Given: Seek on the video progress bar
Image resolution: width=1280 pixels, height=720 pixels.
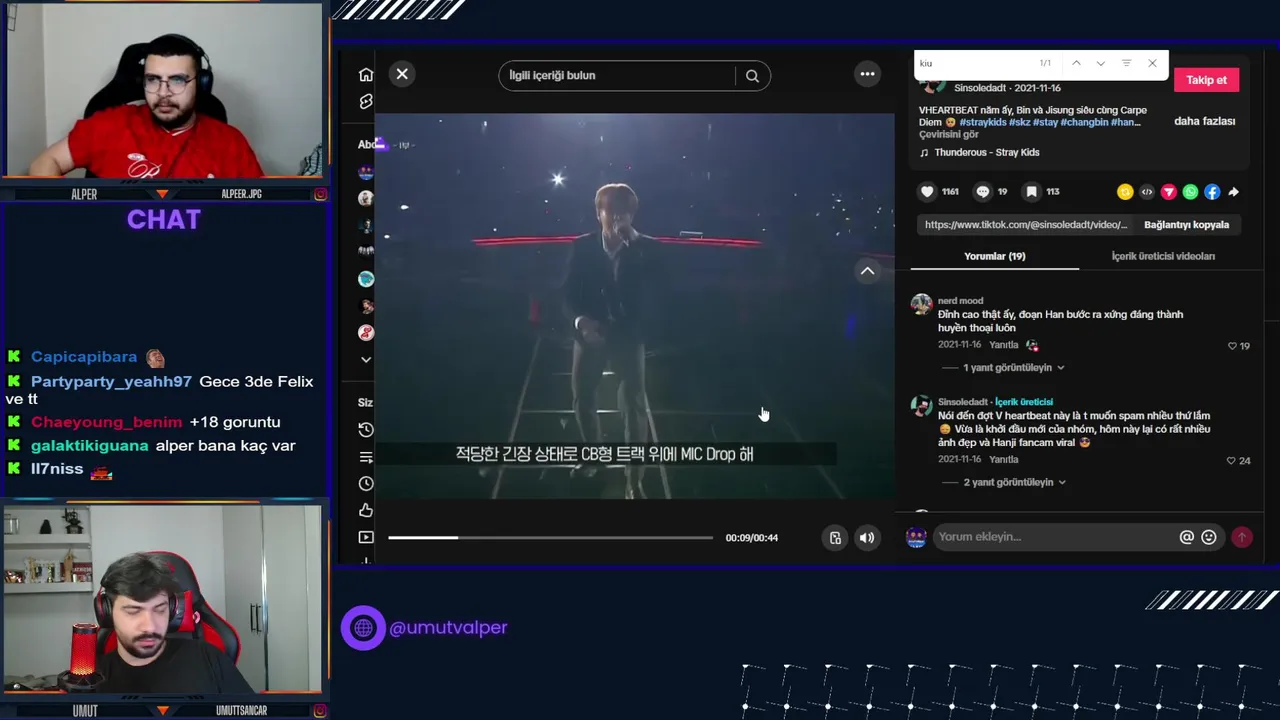Looking at the screenshot, I should tap(550, 538).
